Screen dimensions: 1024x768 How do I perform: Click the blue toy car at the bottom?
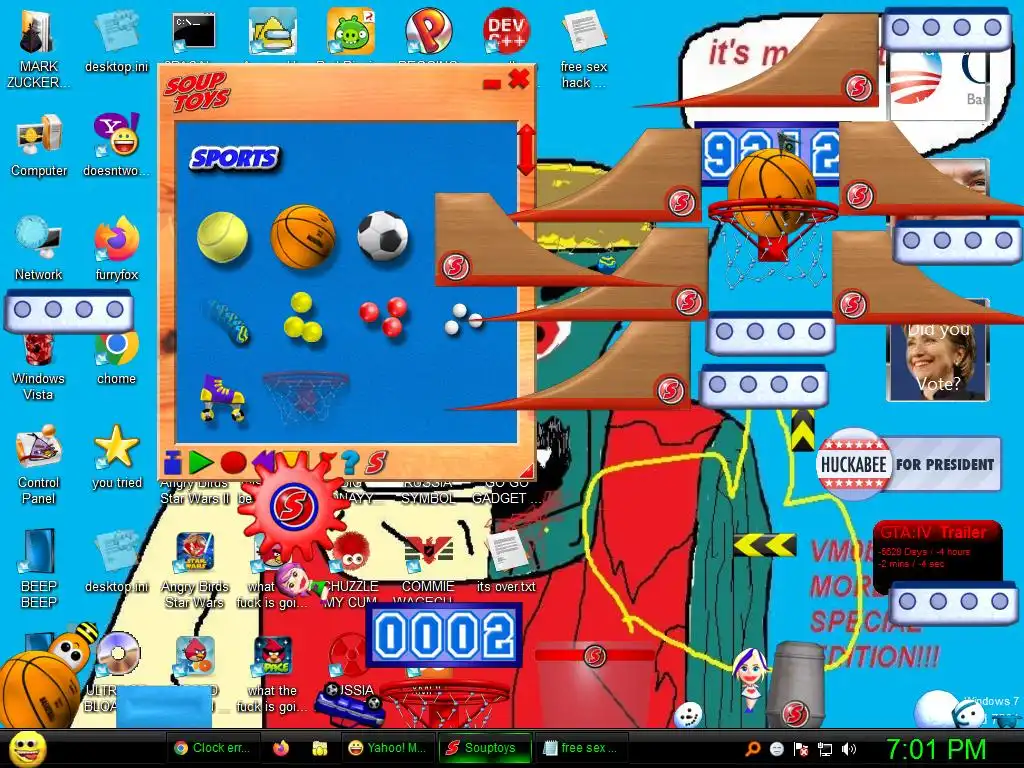[348, 706]
